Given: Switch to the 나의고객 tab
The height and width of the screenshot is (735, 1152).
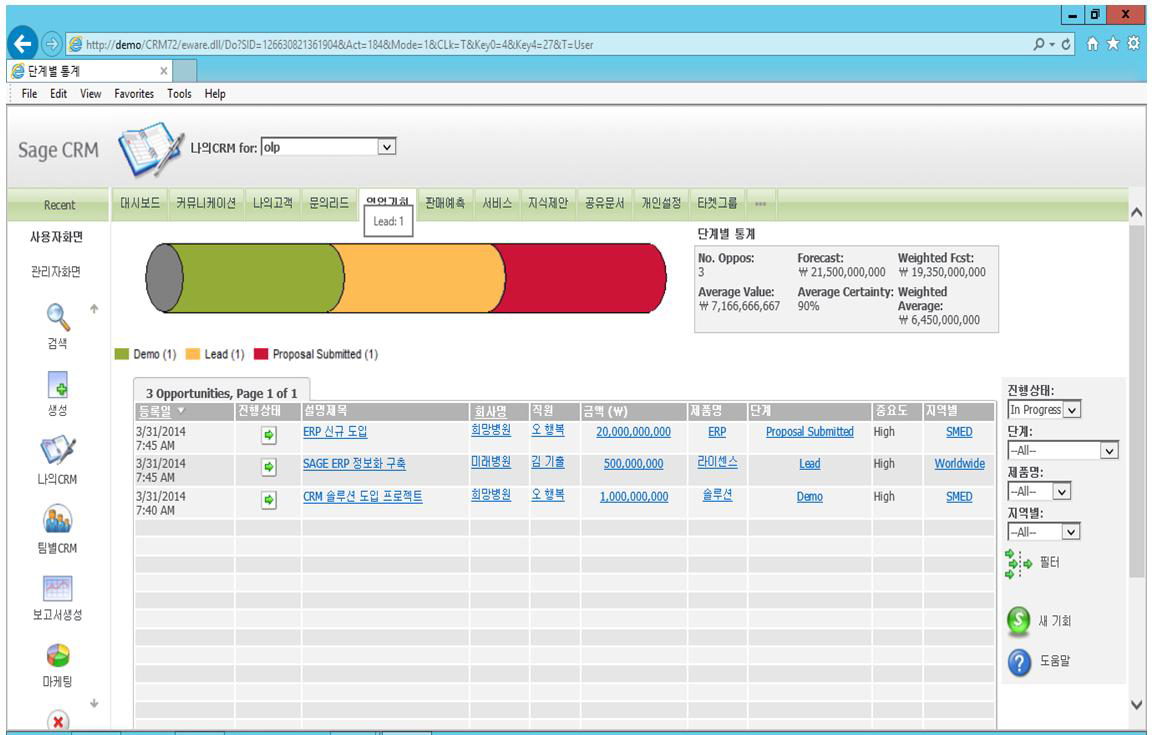Looking at the screenshot, I should pos(273,203).
